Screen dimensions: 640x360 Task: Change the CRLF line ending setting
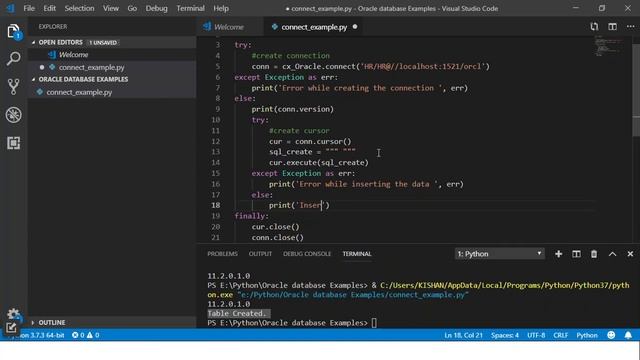click(x=560, y=335)
